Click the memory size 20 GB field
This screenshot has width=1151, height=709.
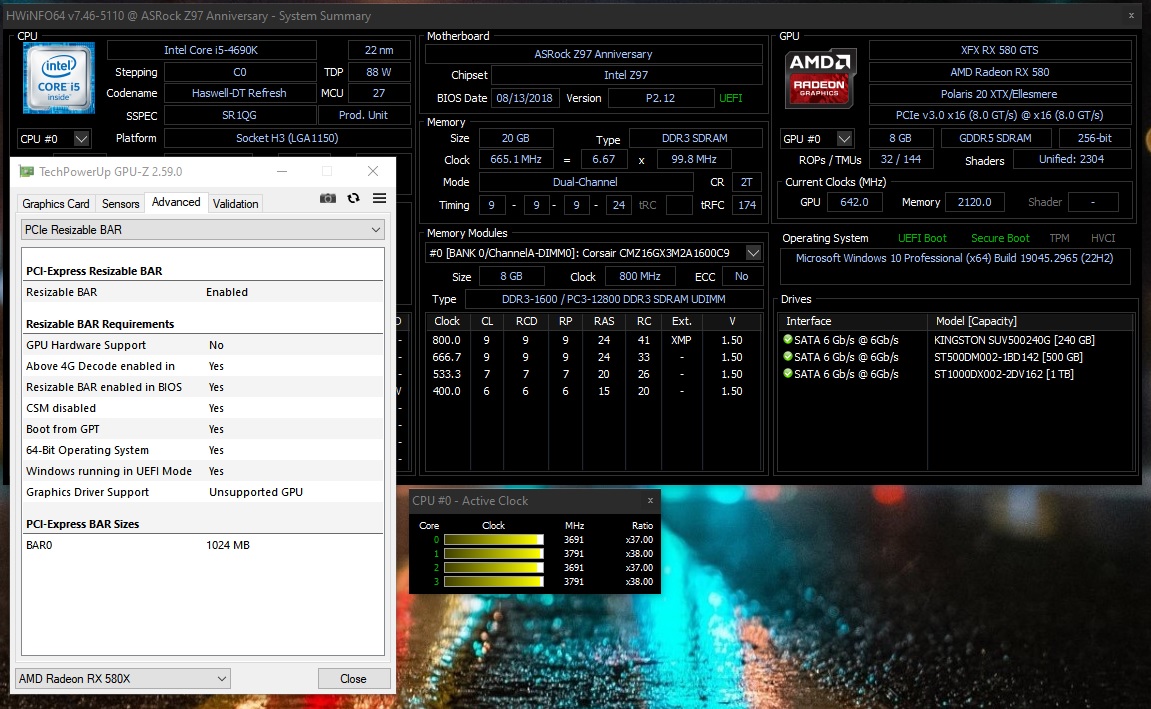click(x=515, y=138)
